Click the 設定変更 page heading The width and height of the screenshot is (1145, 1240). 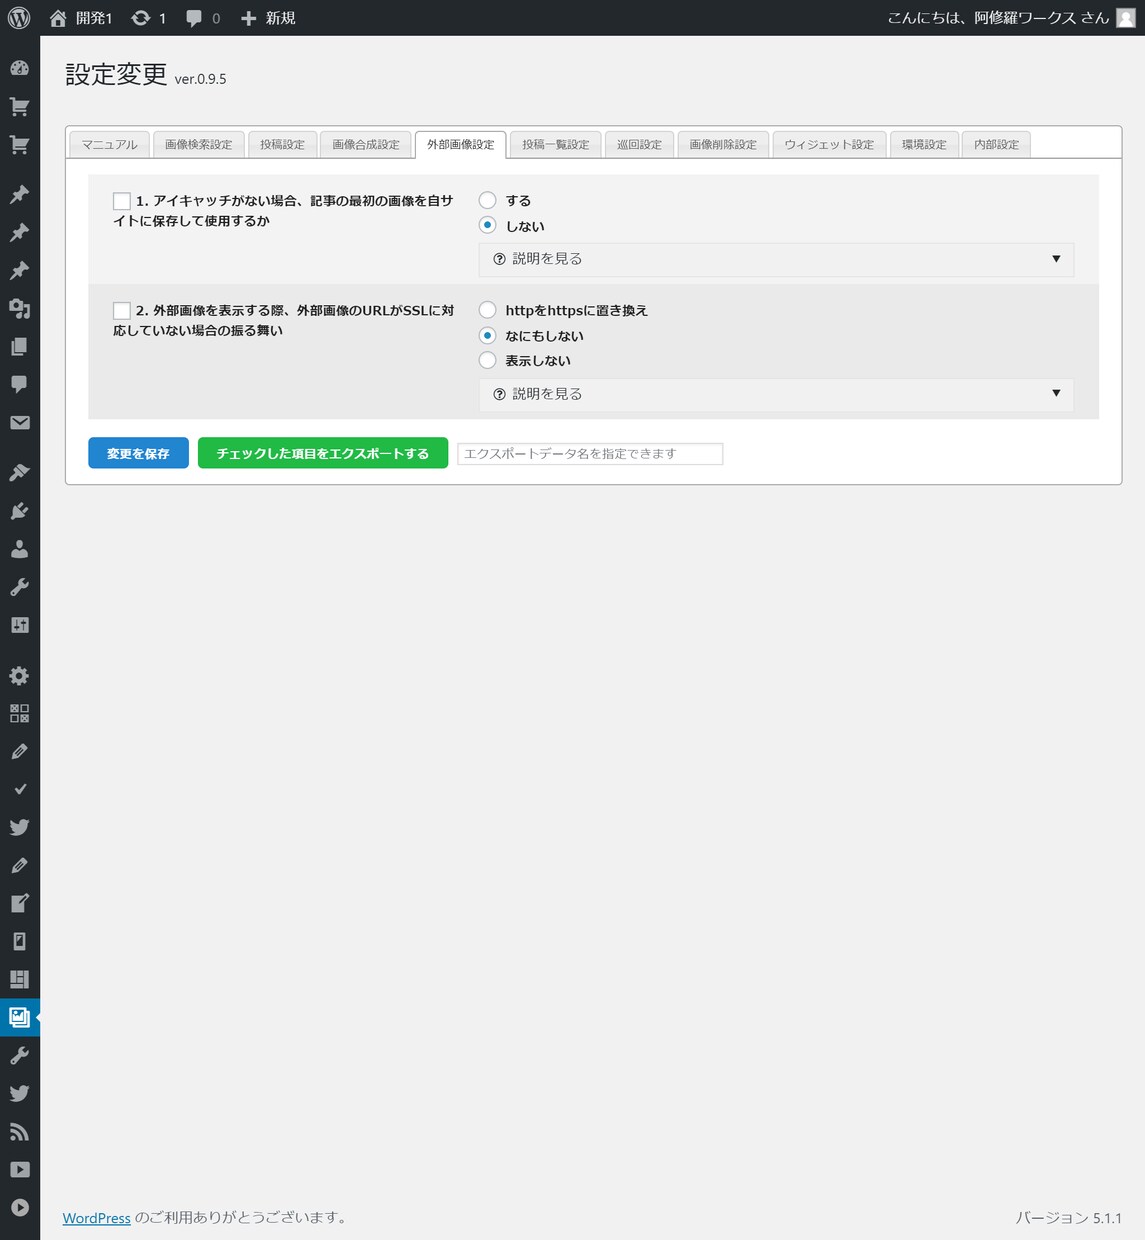(x=116, y=74)
